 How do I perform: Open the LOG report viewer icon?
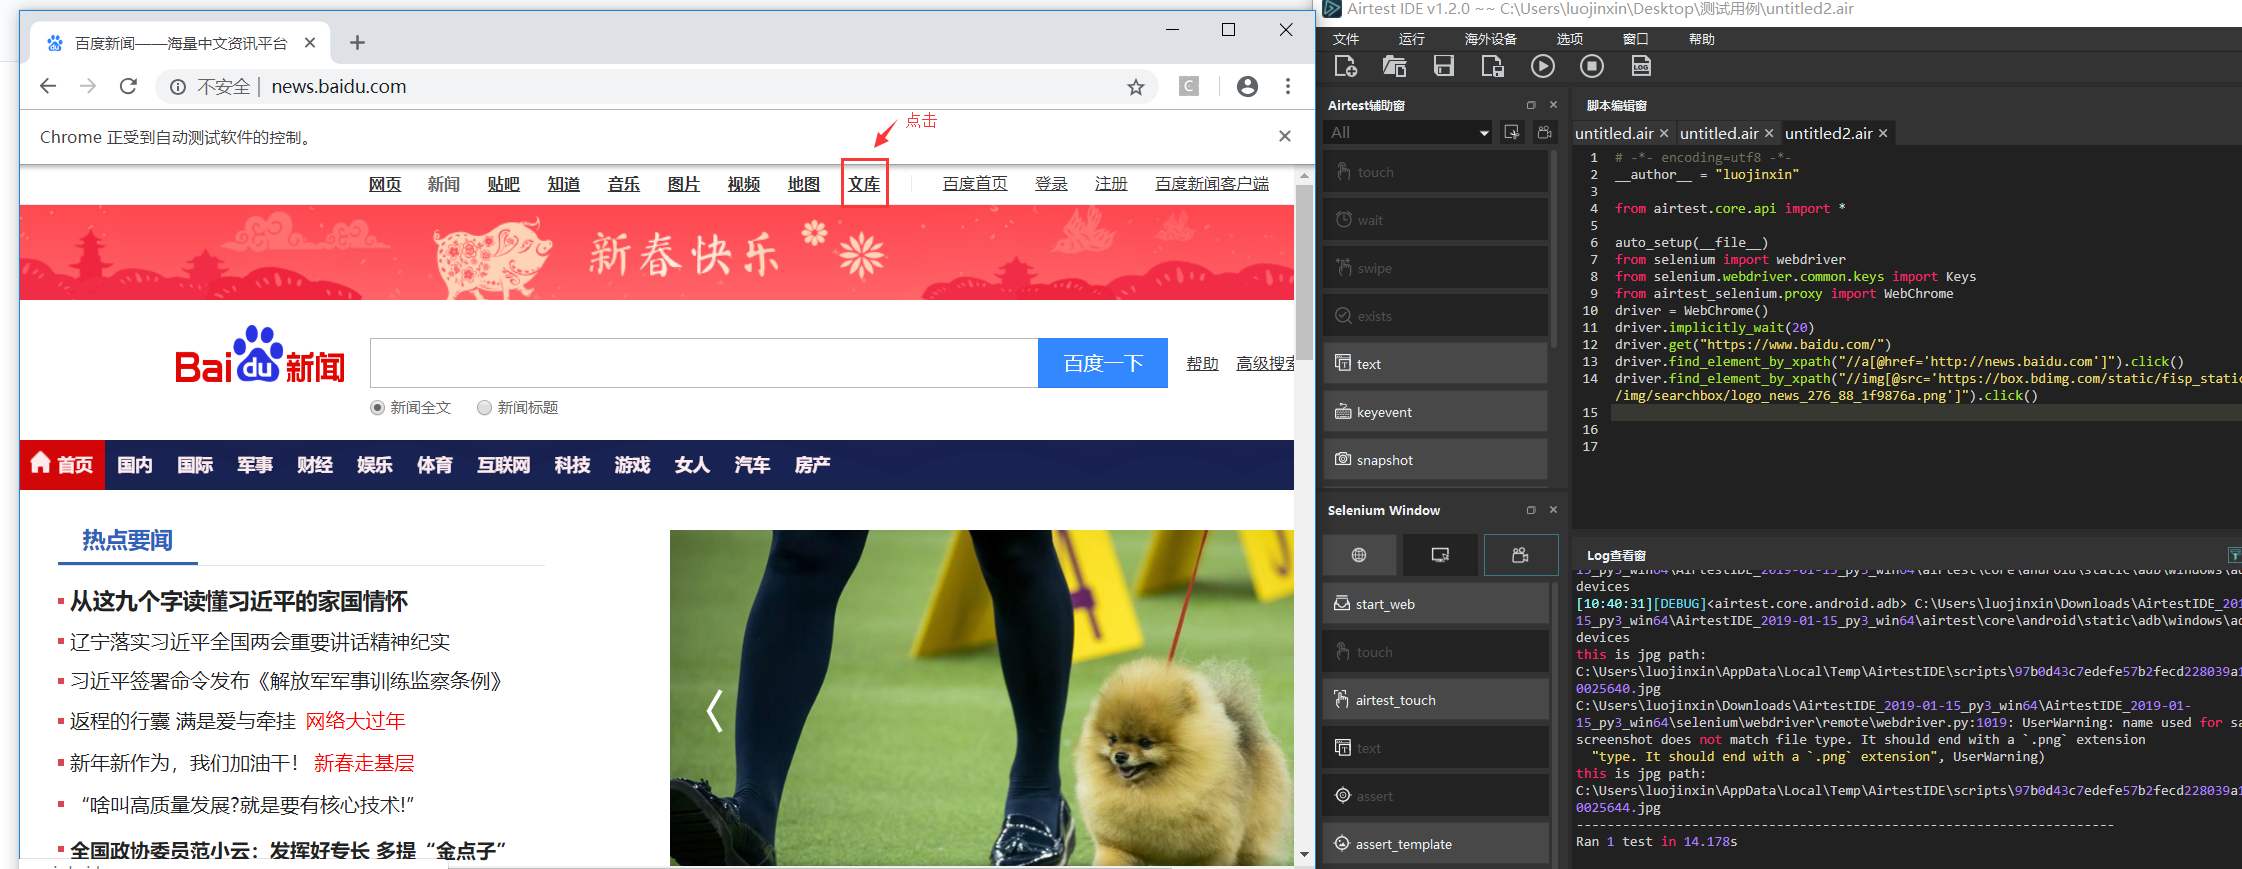pos(1641,66)
